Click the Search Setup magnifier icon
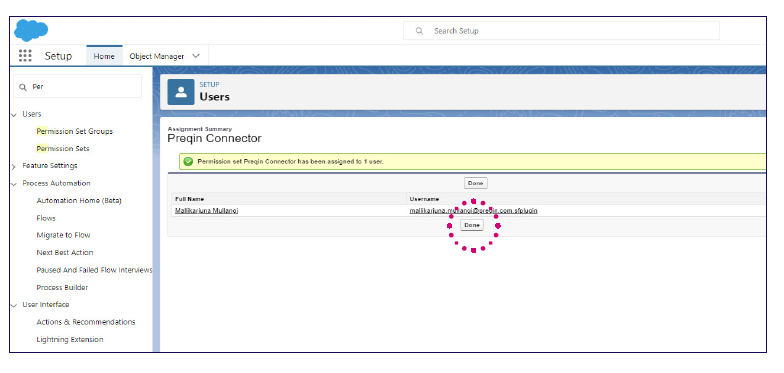This screenshot has height=373, width=784. (x=420, y=31)
